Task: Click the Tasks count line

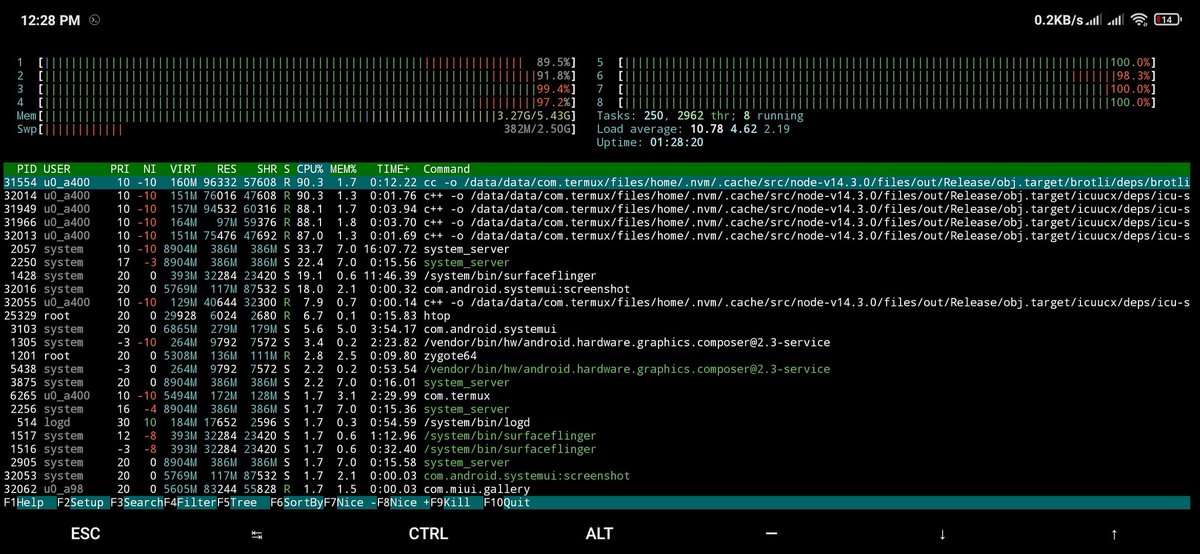Action: pyautogui.click(x=700, y=116)
